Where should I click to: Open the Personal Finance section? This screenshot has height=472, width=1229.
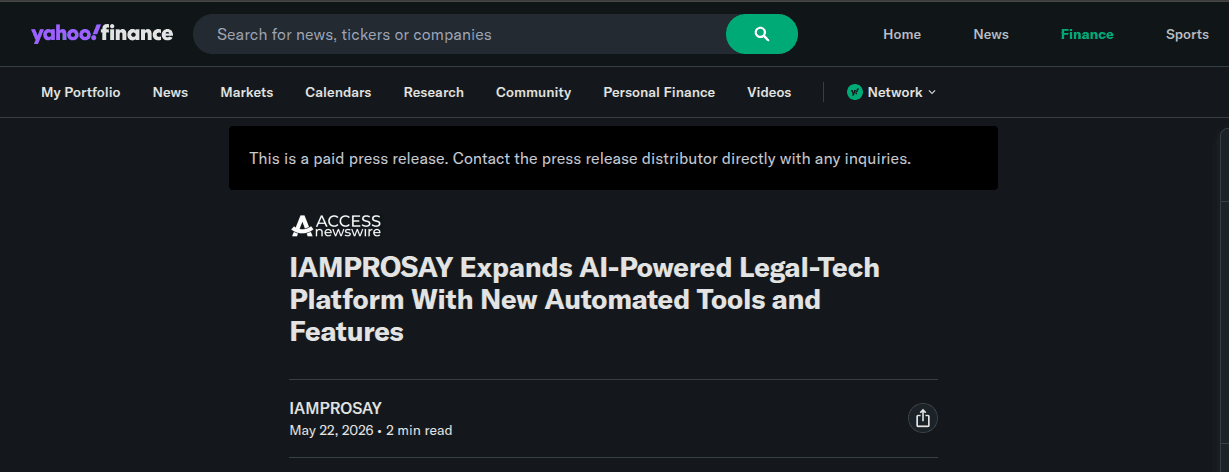[x=659, y=92]
